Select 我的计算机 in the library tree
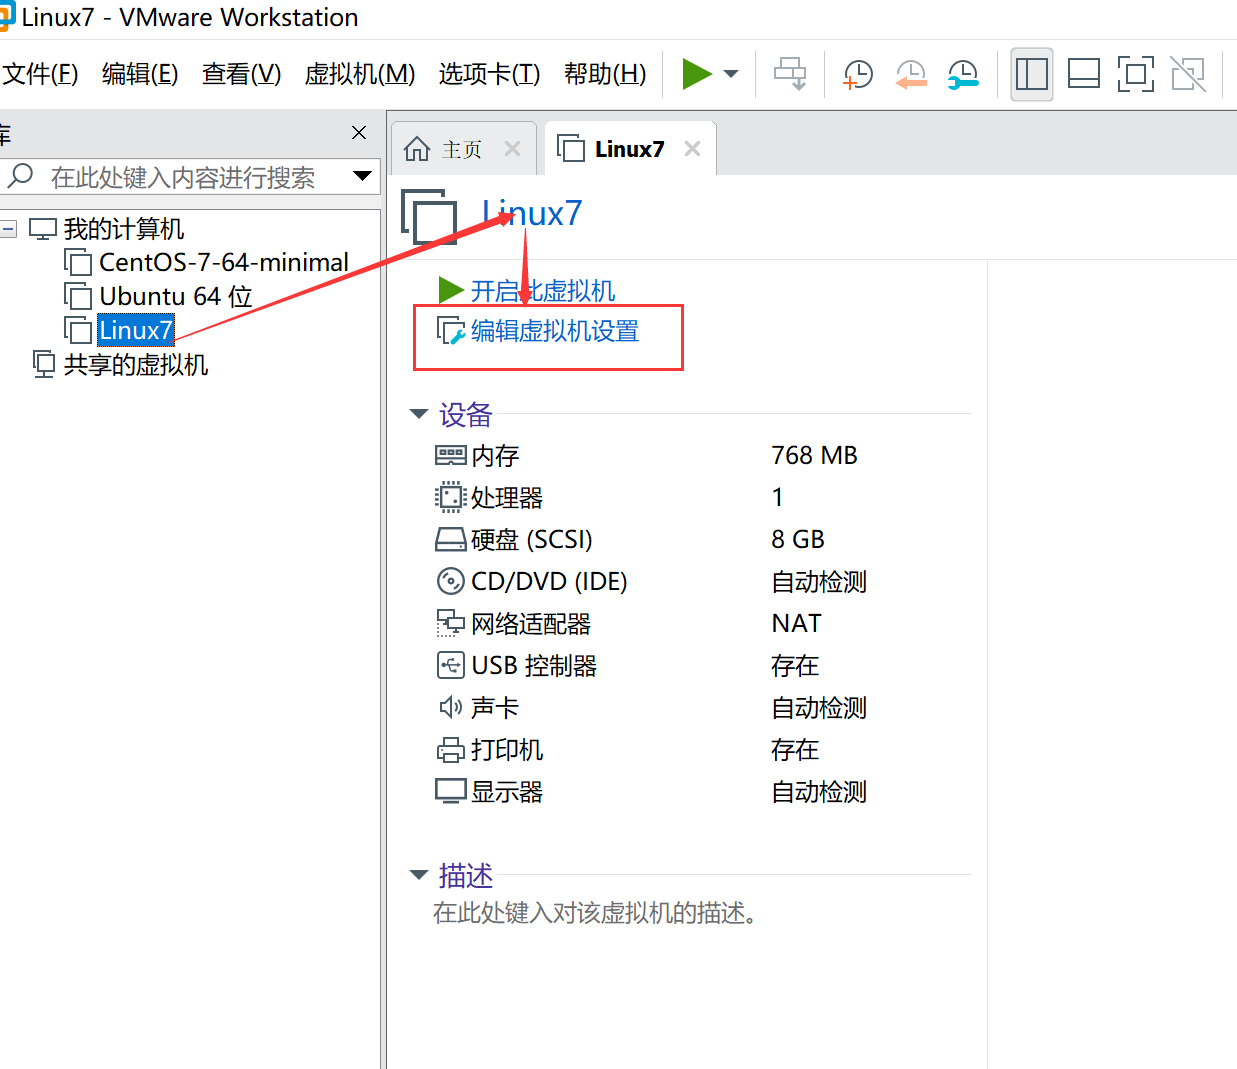The image size is (1237, 1069). (x=123, y=229)
